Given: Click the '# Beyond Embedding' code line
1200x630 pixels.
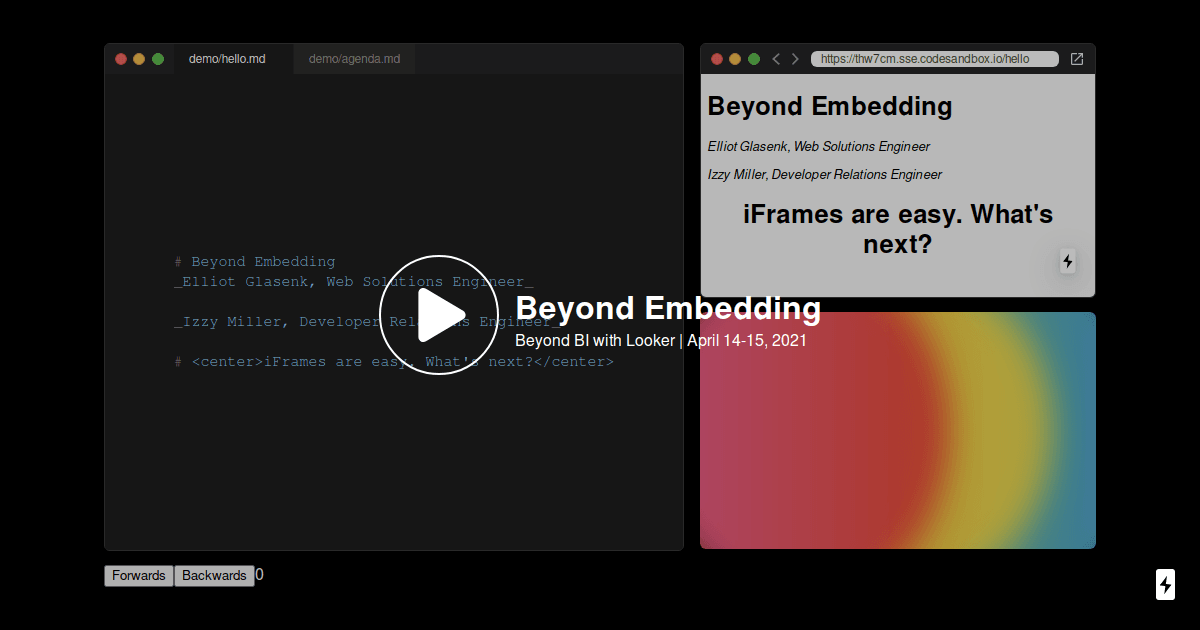Looking at the screenshot, I should point(255,262).
